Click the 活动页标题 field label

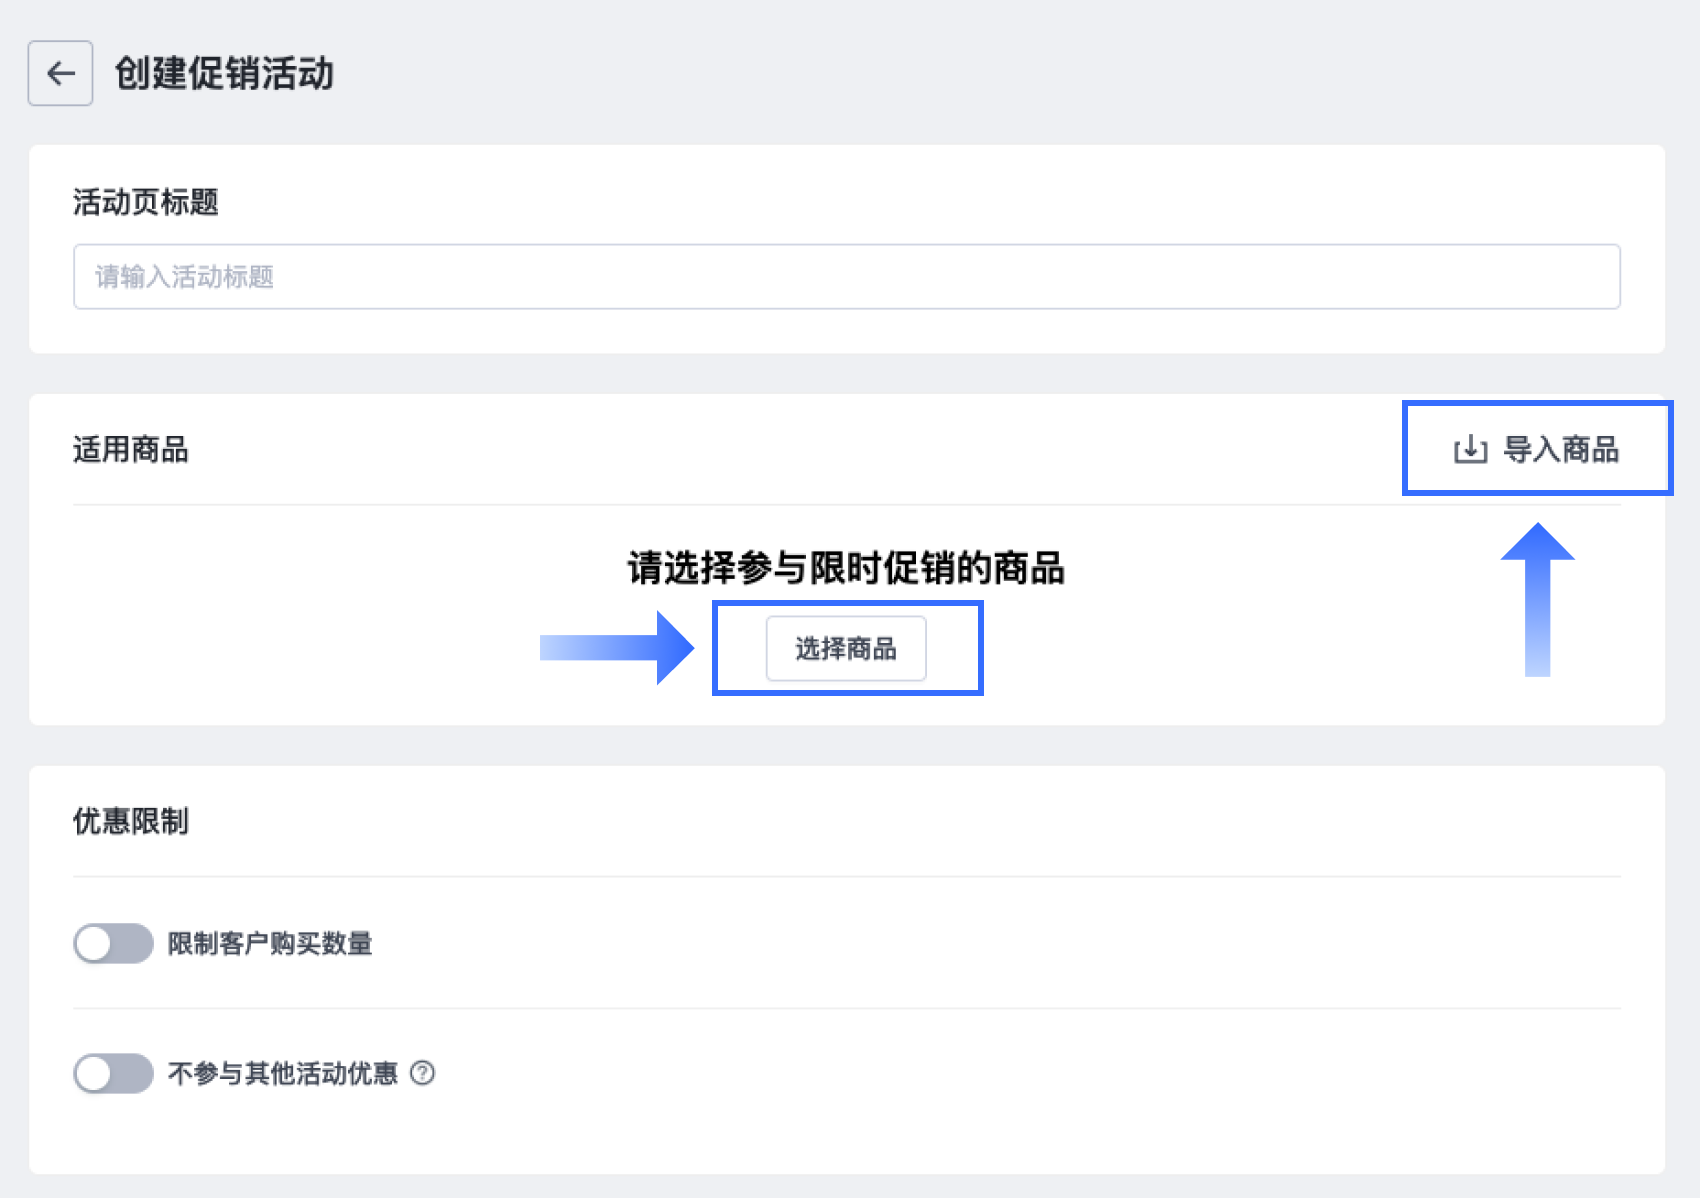tap(146, 202)
